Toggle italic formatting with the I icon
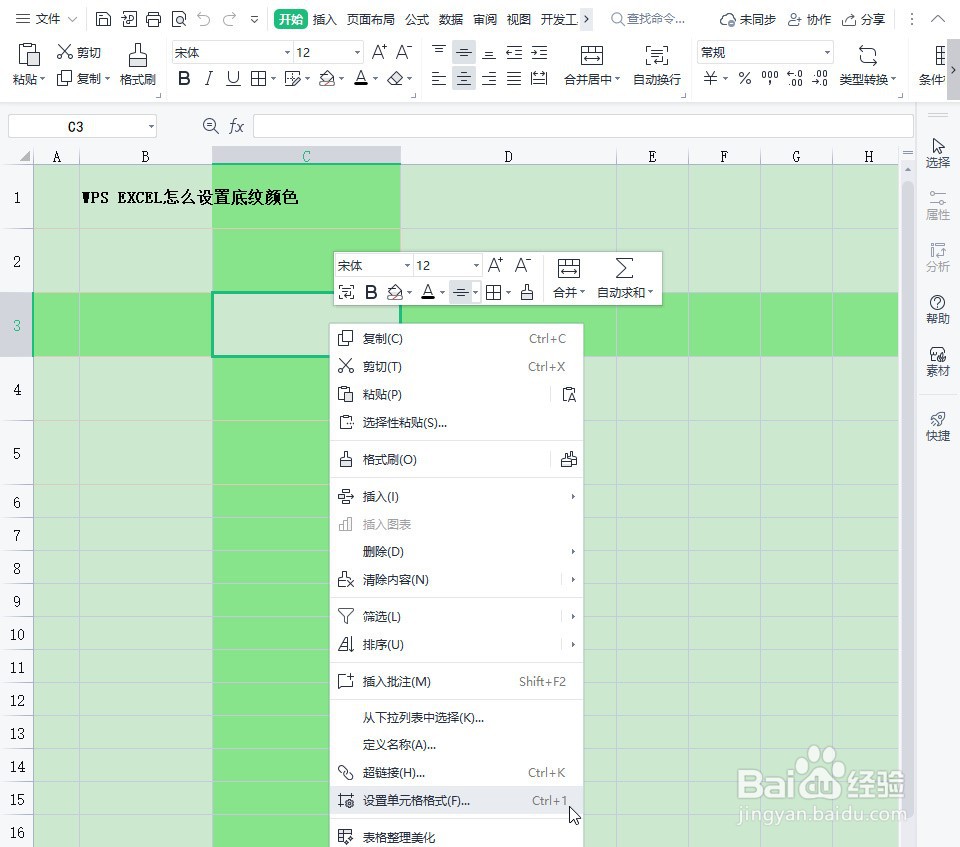 point(207,79)
